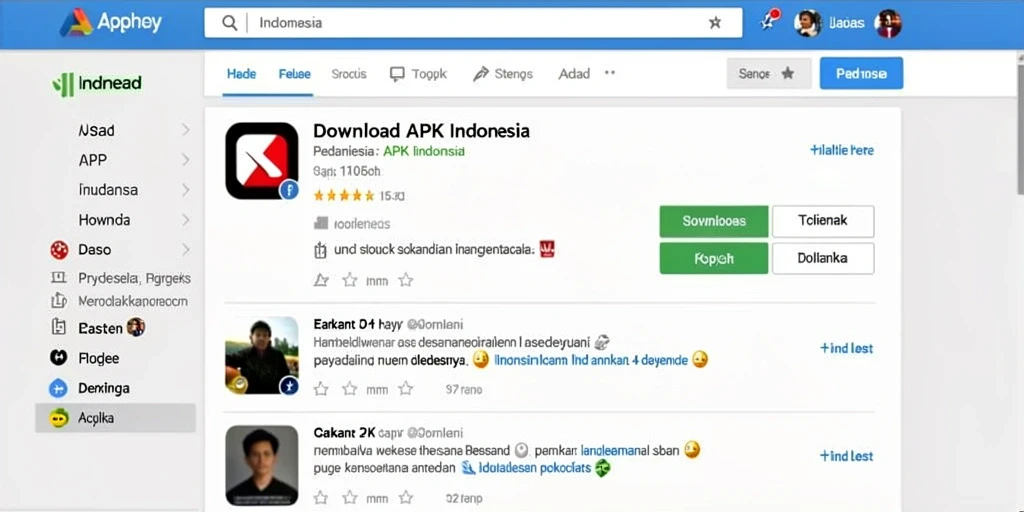Click the first star in Cakant 2K post
Screen dimensions: 1024x512
[x=321, y=497]
